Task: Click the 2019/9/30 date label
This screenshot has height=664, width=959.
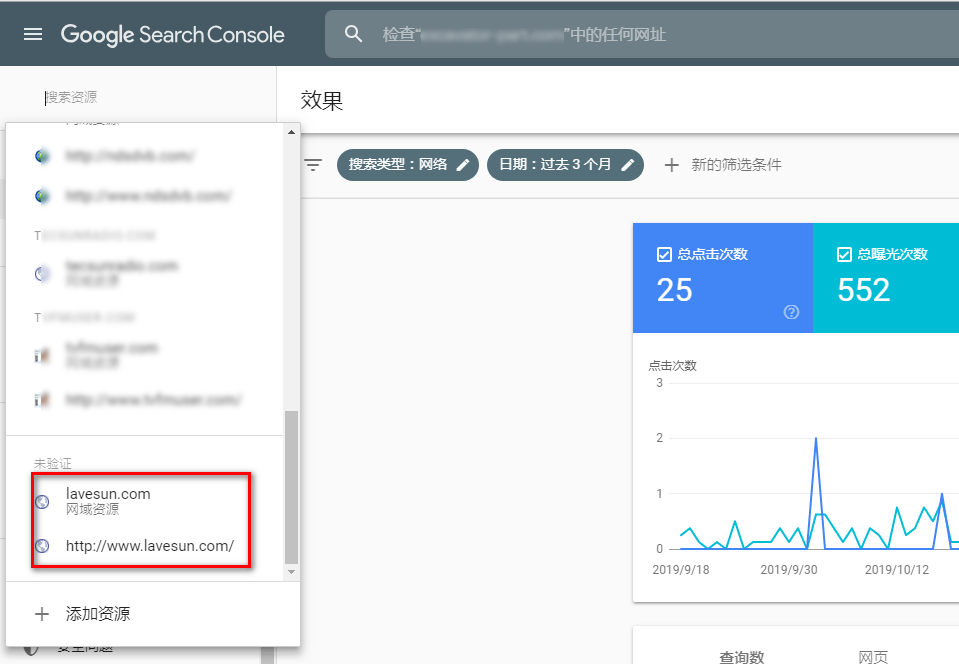Action: click(x=788, y=570)
